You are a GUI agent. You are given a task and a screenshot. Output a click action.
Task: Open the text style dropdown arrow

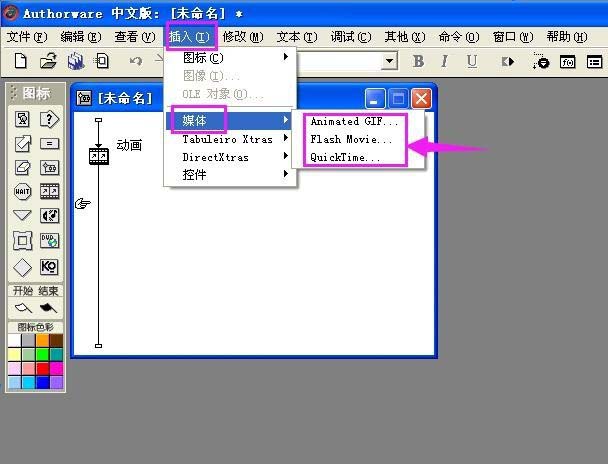pyautogui.click(x=389, y=61)
